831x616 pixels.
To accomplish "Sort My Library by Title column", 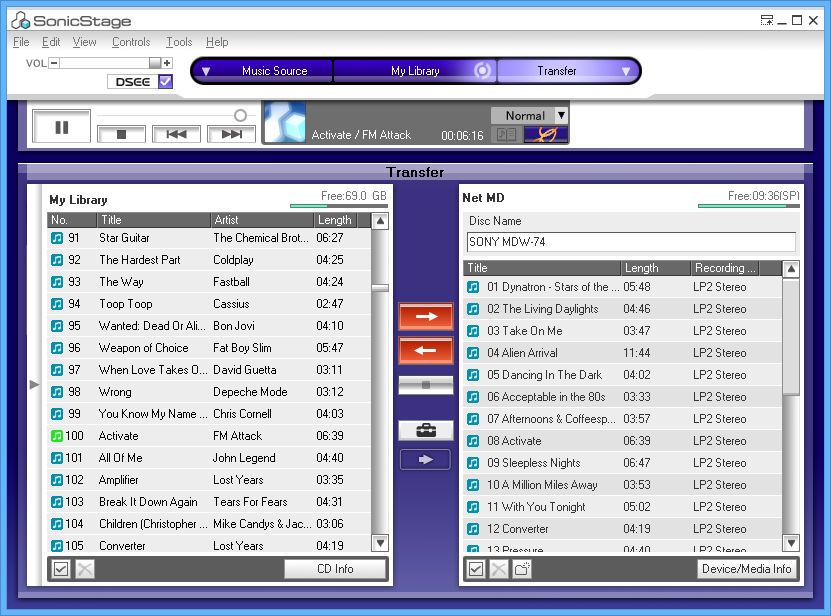I will click(154, 220).
